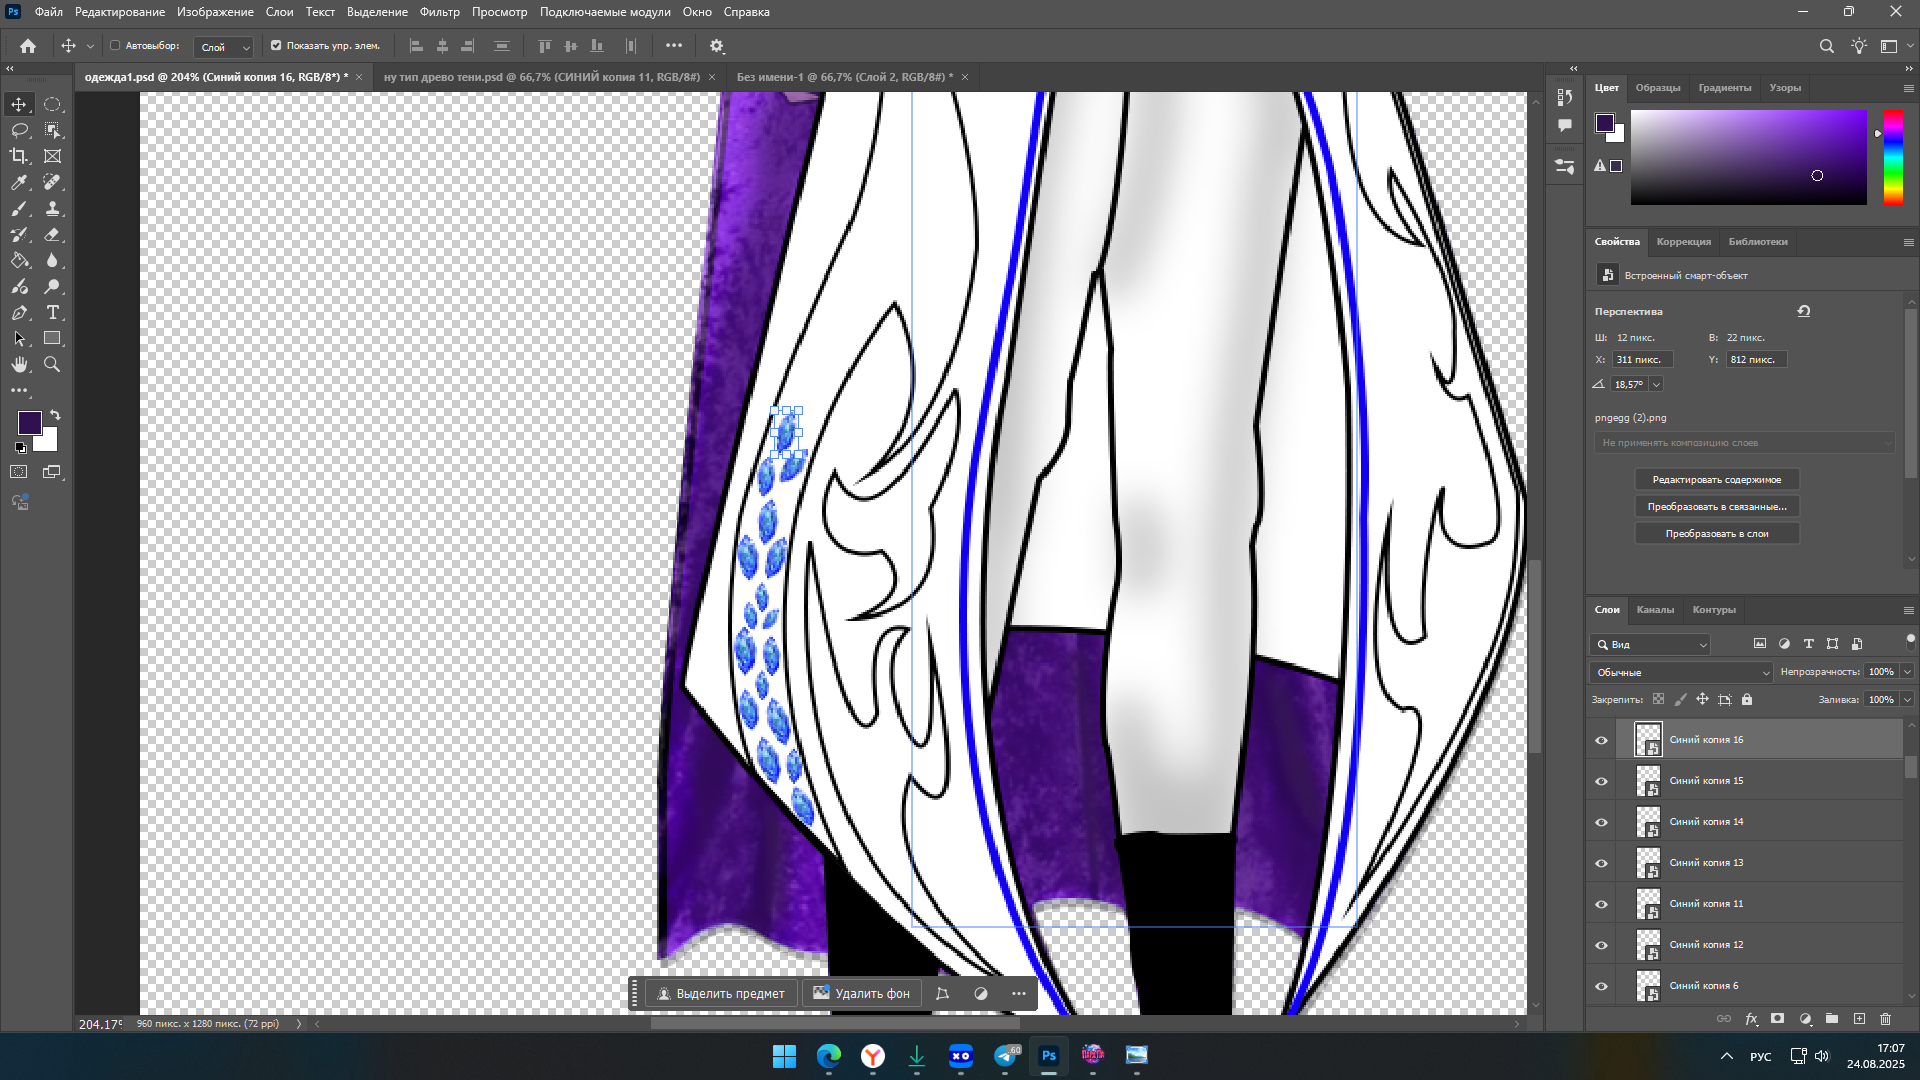Click the Удалить фон button
The width and height of the screenshot is (1920, 1080).
point(861,993)
